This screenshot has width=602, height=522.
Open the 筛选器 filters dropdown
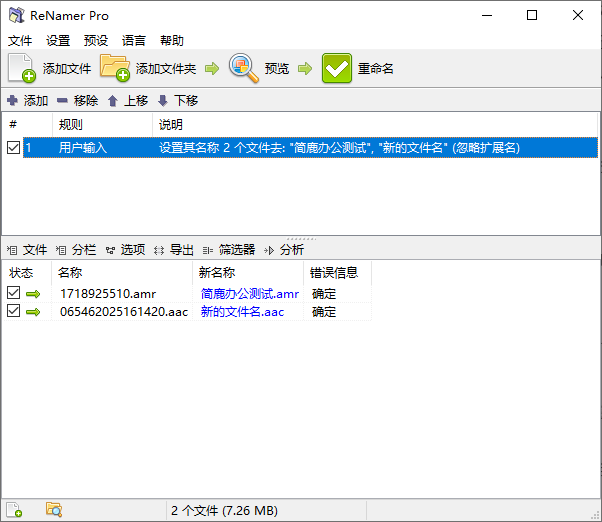click(229, 250)
